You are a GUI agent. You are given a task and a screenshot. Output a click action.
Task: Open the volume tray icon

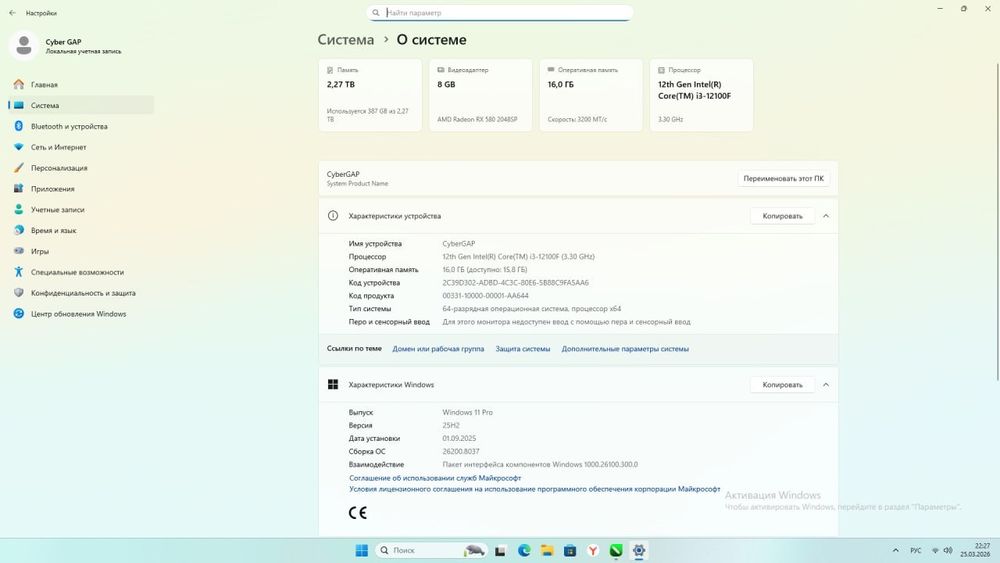click(x=948, y=550)
